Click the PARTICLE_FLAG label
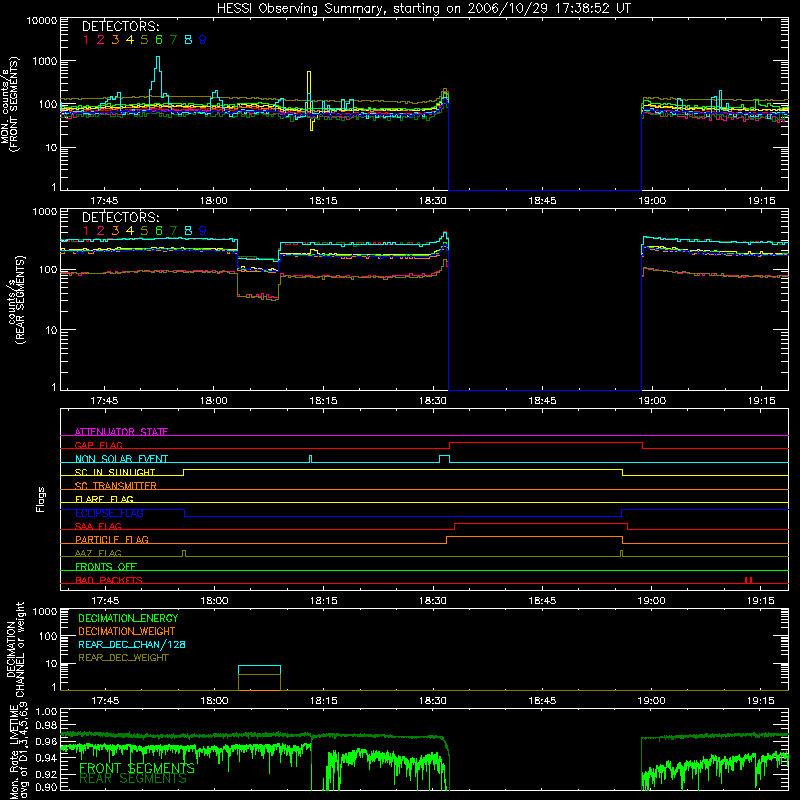 click(112, 539)
